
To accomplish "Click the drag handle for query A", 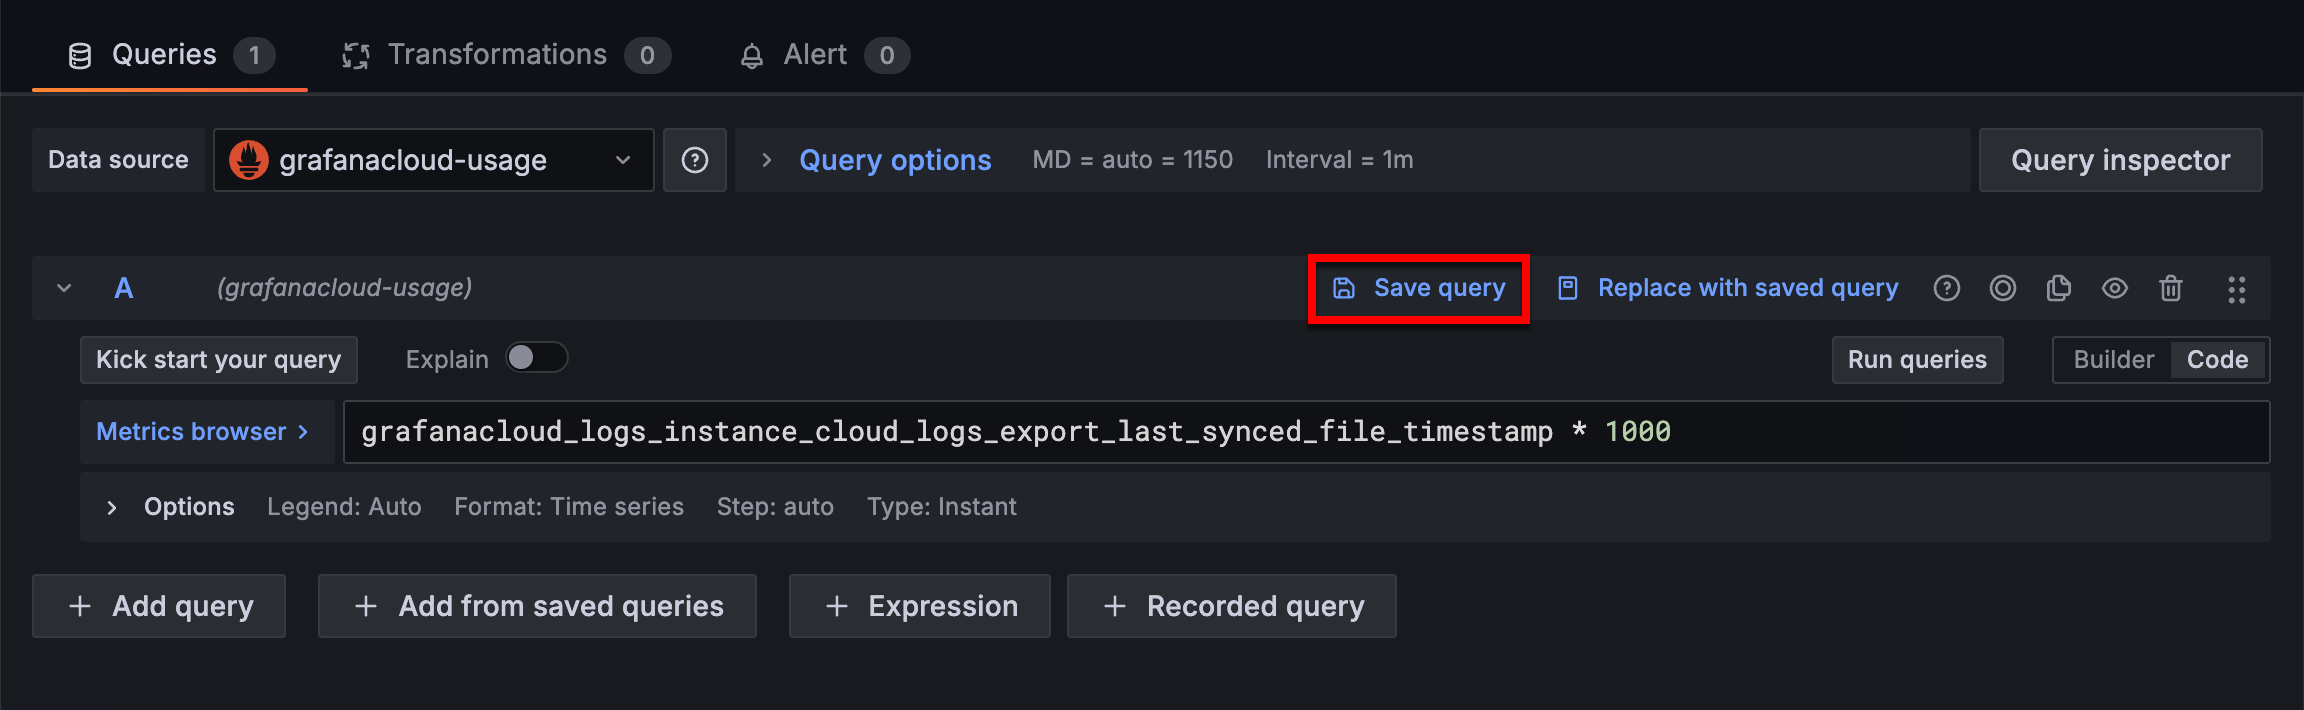I will (2236, 289).
